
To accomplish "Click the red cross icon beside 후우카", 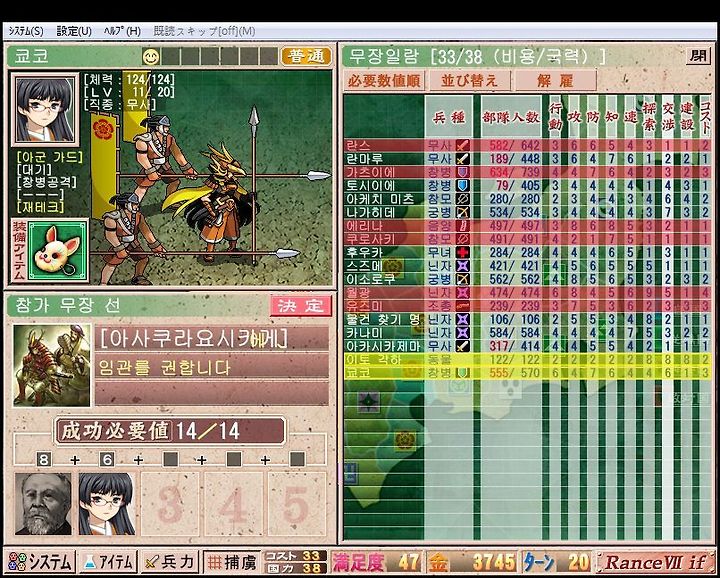I will [x=462, y=253].
